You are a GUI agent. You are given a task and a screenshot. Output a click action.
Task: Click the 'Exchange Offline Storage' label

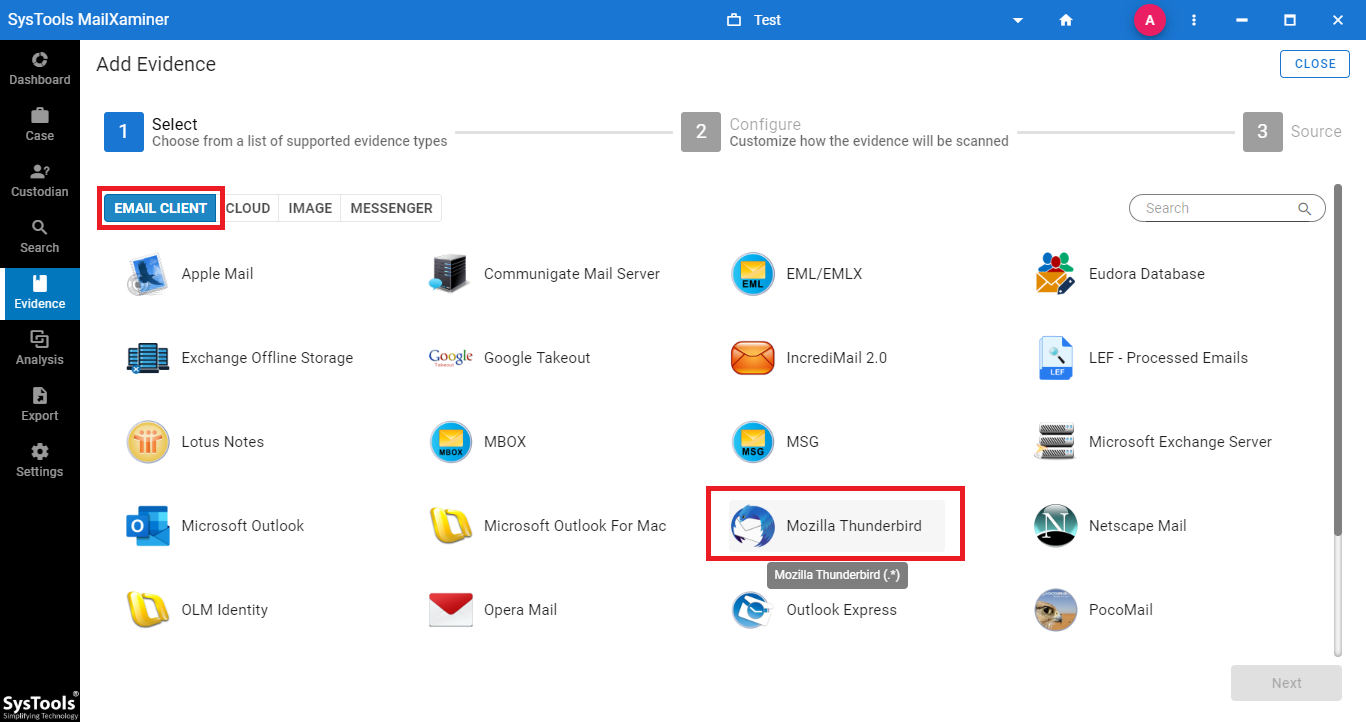point(267,358)
